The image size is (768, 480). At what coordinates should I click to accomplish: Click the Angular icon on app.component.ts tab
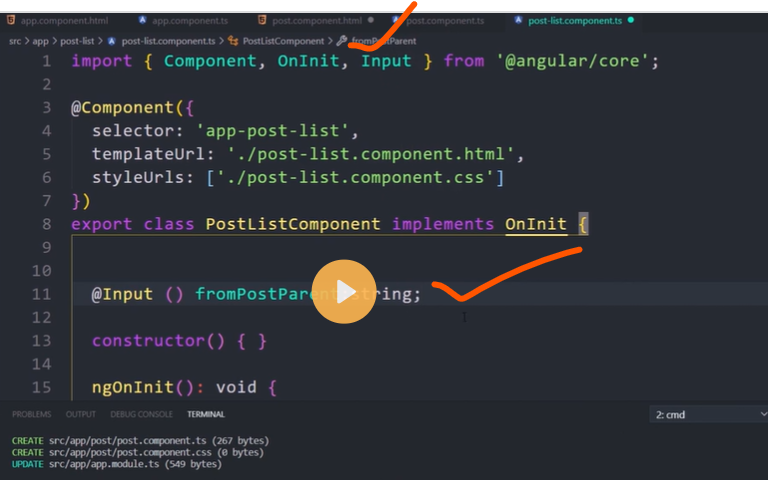[x=143, y=20]
